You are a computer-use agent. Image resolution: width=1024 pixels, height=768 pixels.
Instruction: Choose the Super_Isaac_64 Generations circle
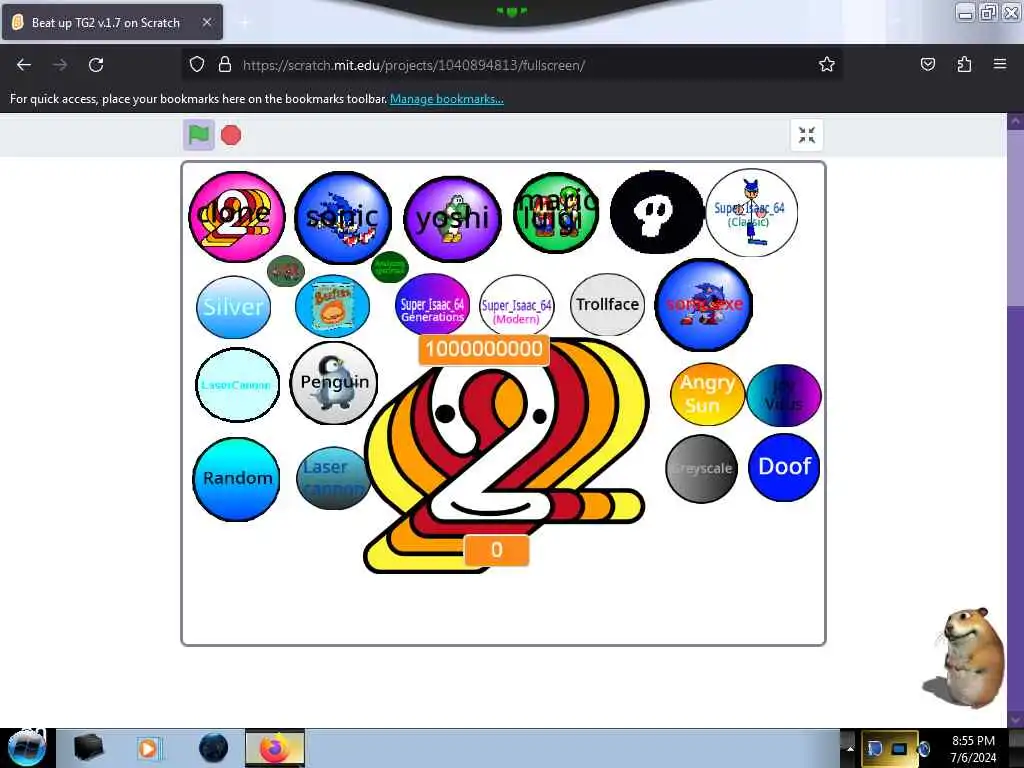point(432,305)
